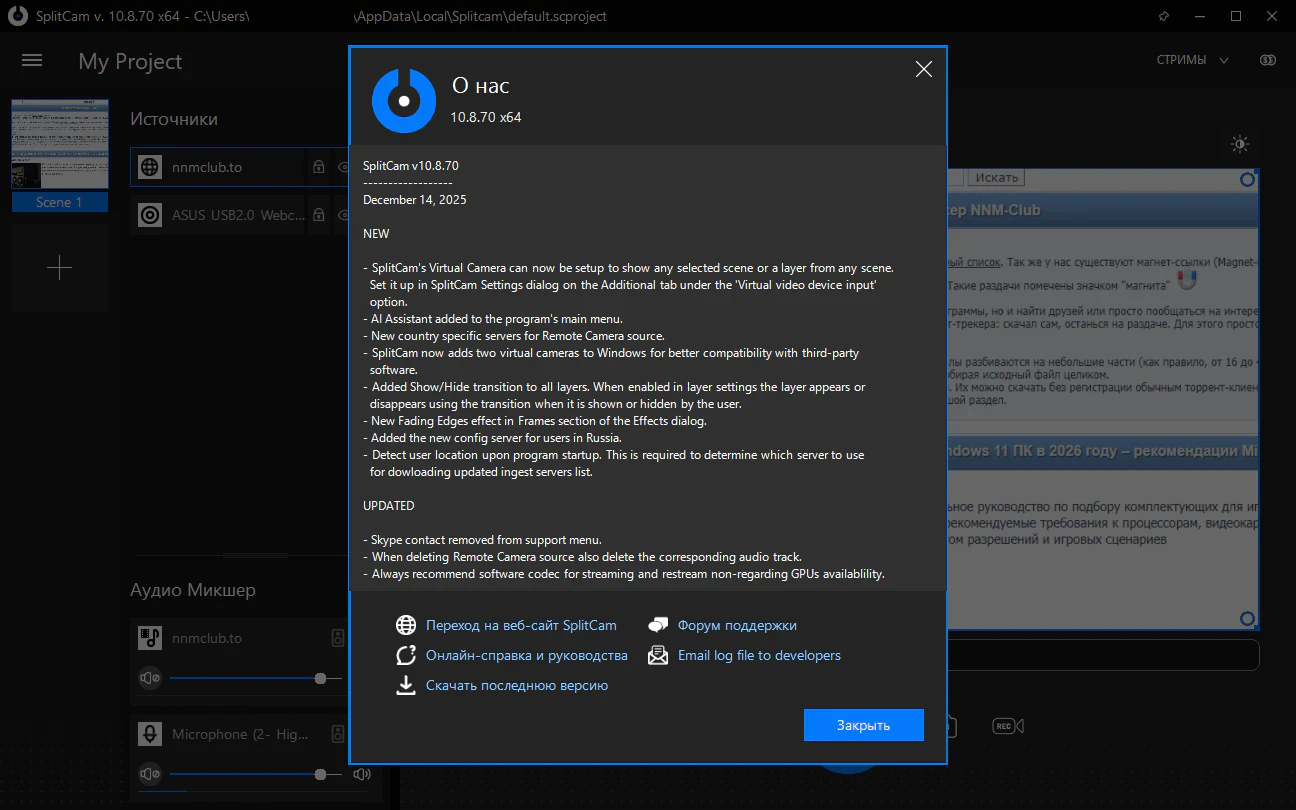Open the Скачать последнюю версию link
The image size is (1296, 810).
[x=517, y=685]
